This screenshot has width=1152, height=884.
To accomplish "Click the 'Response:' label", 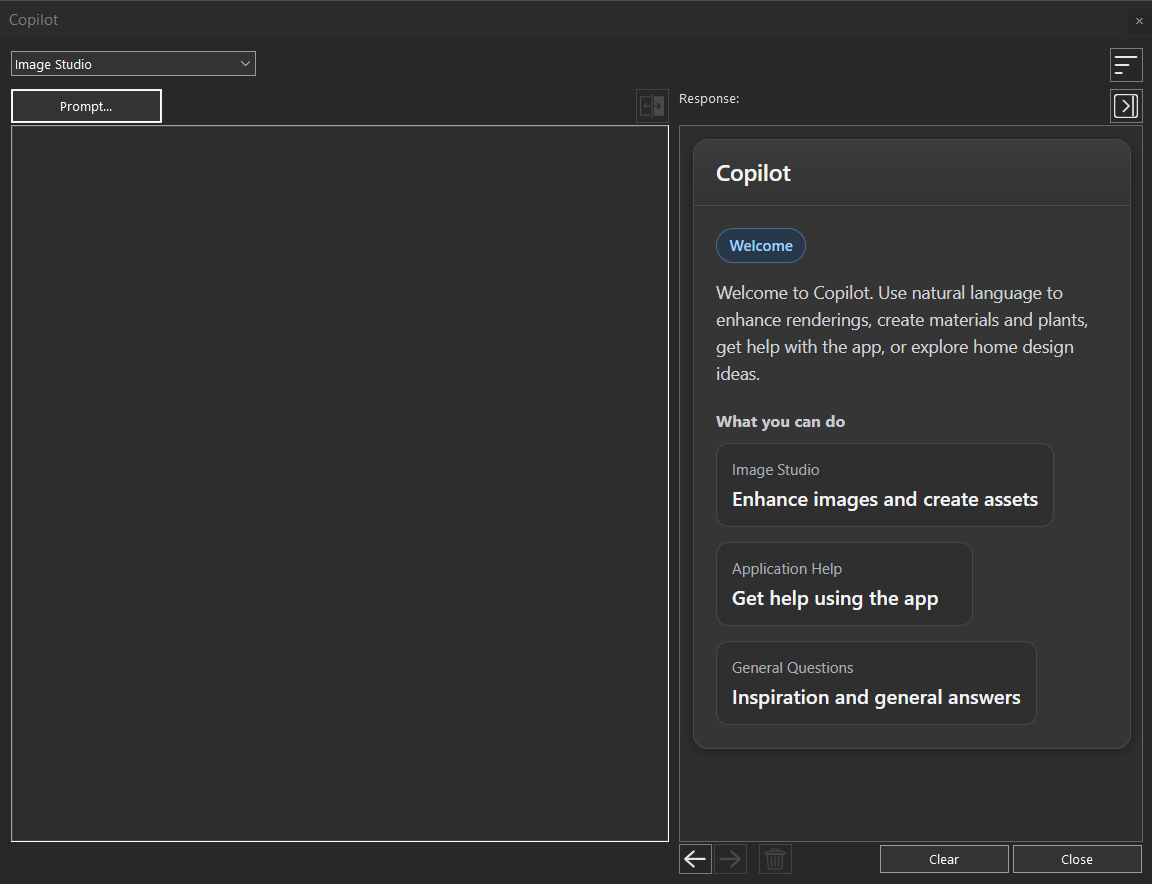I will pyautogui.click(x=709, y=98).
